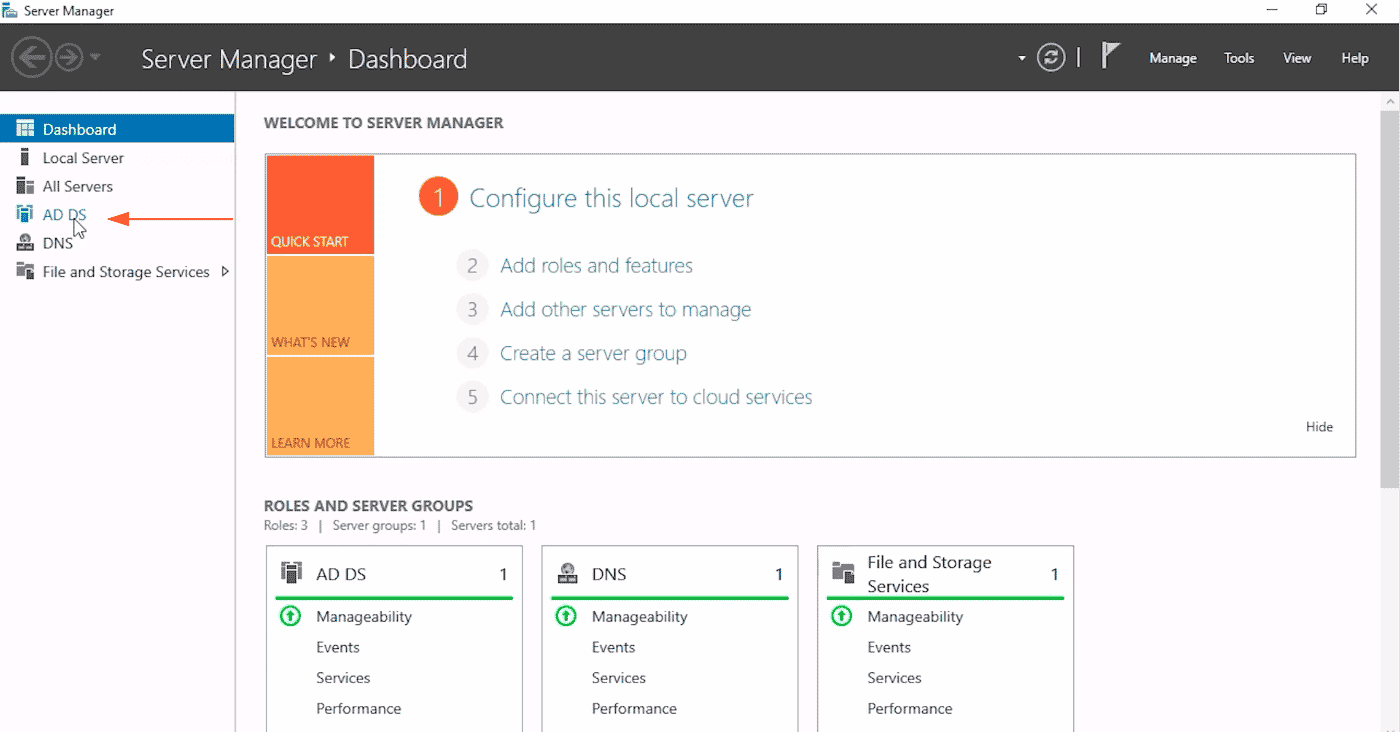Open Local Server from the navigation pane
This screenshot has height=732, width=1400.
[81, 157]
